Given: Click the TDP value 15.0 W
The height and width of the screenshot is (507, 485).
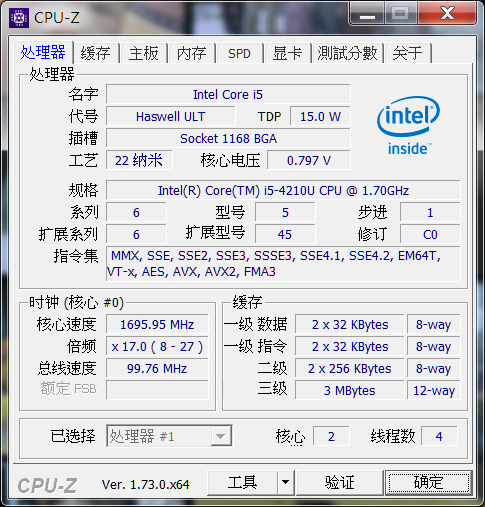Looking at the screenshot, I should [x=320, y=116].
